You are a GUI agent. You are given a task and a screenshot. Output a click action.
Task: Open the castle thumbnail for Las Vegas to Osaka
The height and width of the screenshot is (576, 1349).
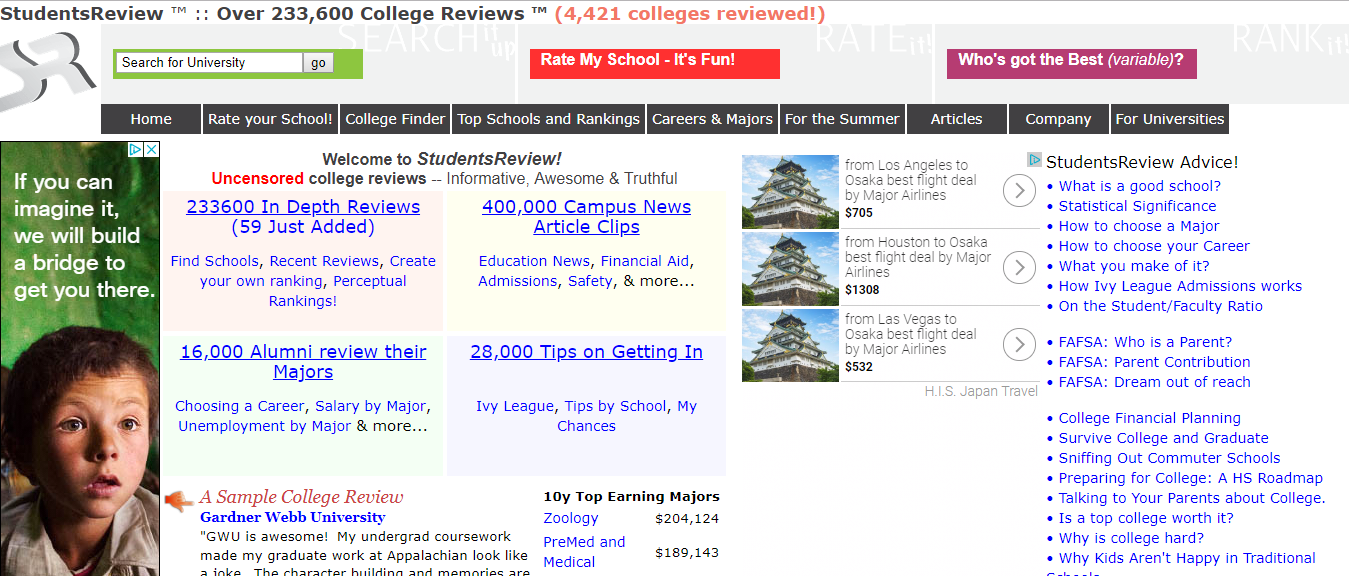pyautogui.click(x=790, y=346)
